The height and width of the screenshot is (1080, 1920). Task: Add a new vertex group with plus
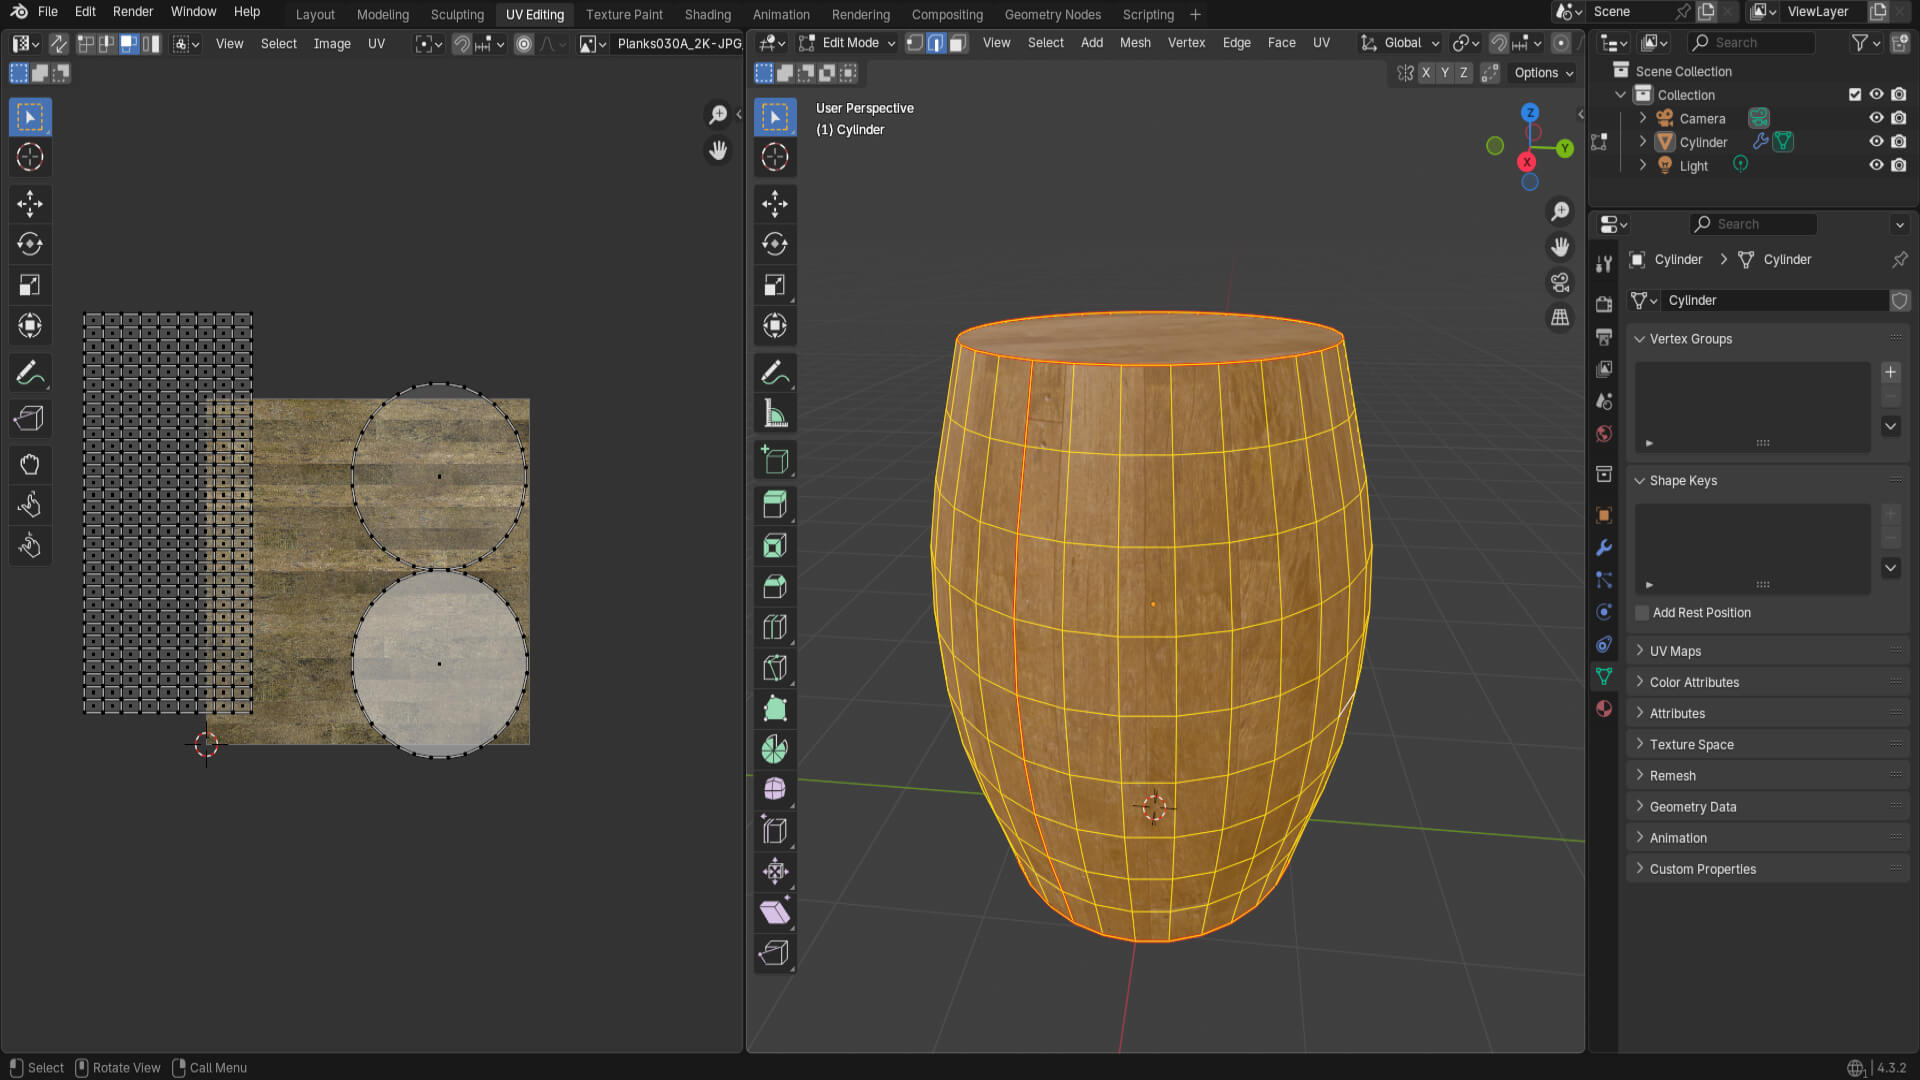(x=1890, y=372)
